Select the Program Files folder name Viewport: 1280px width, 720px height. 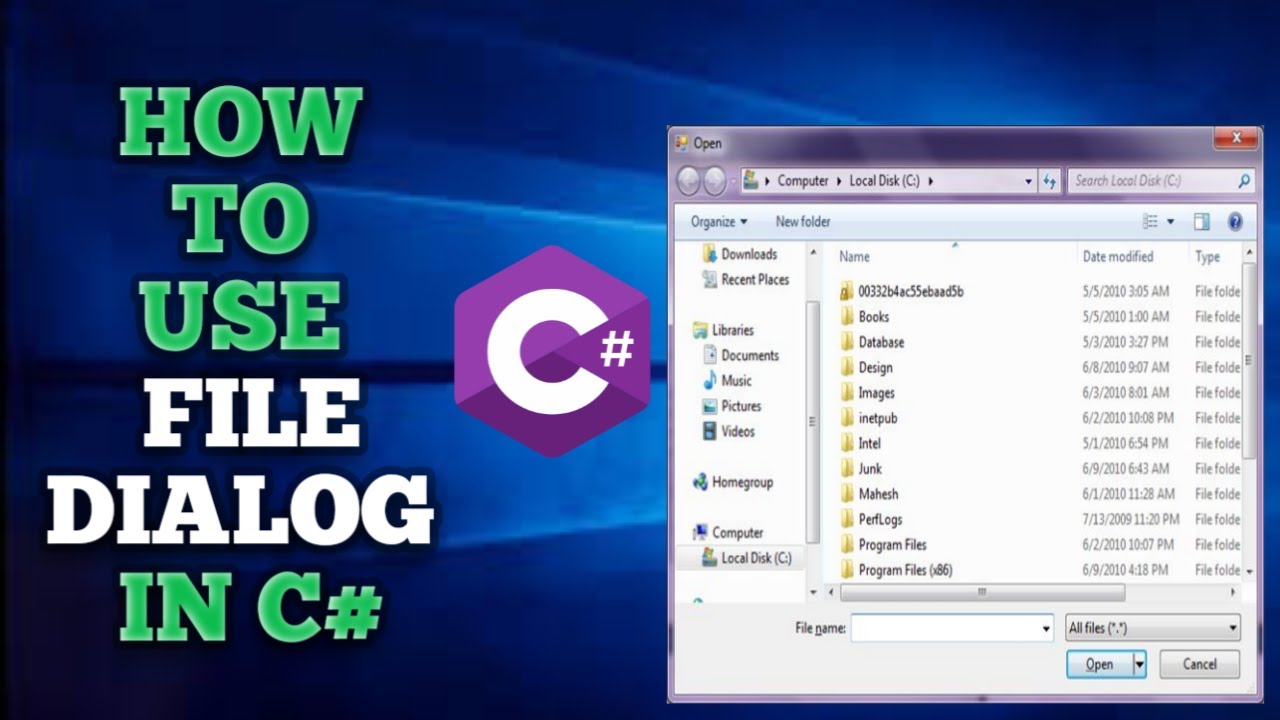893,545
